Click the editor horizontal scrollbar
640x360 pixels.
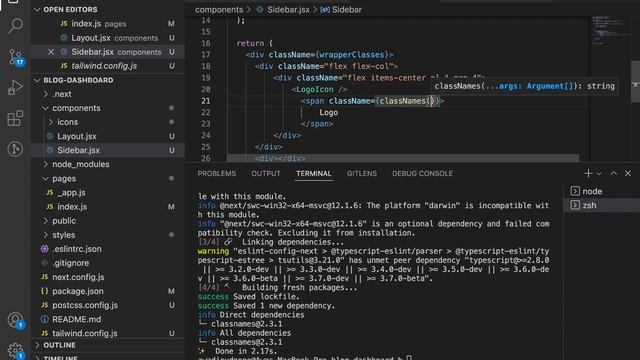pyautogui.click(x=403, y=158)
